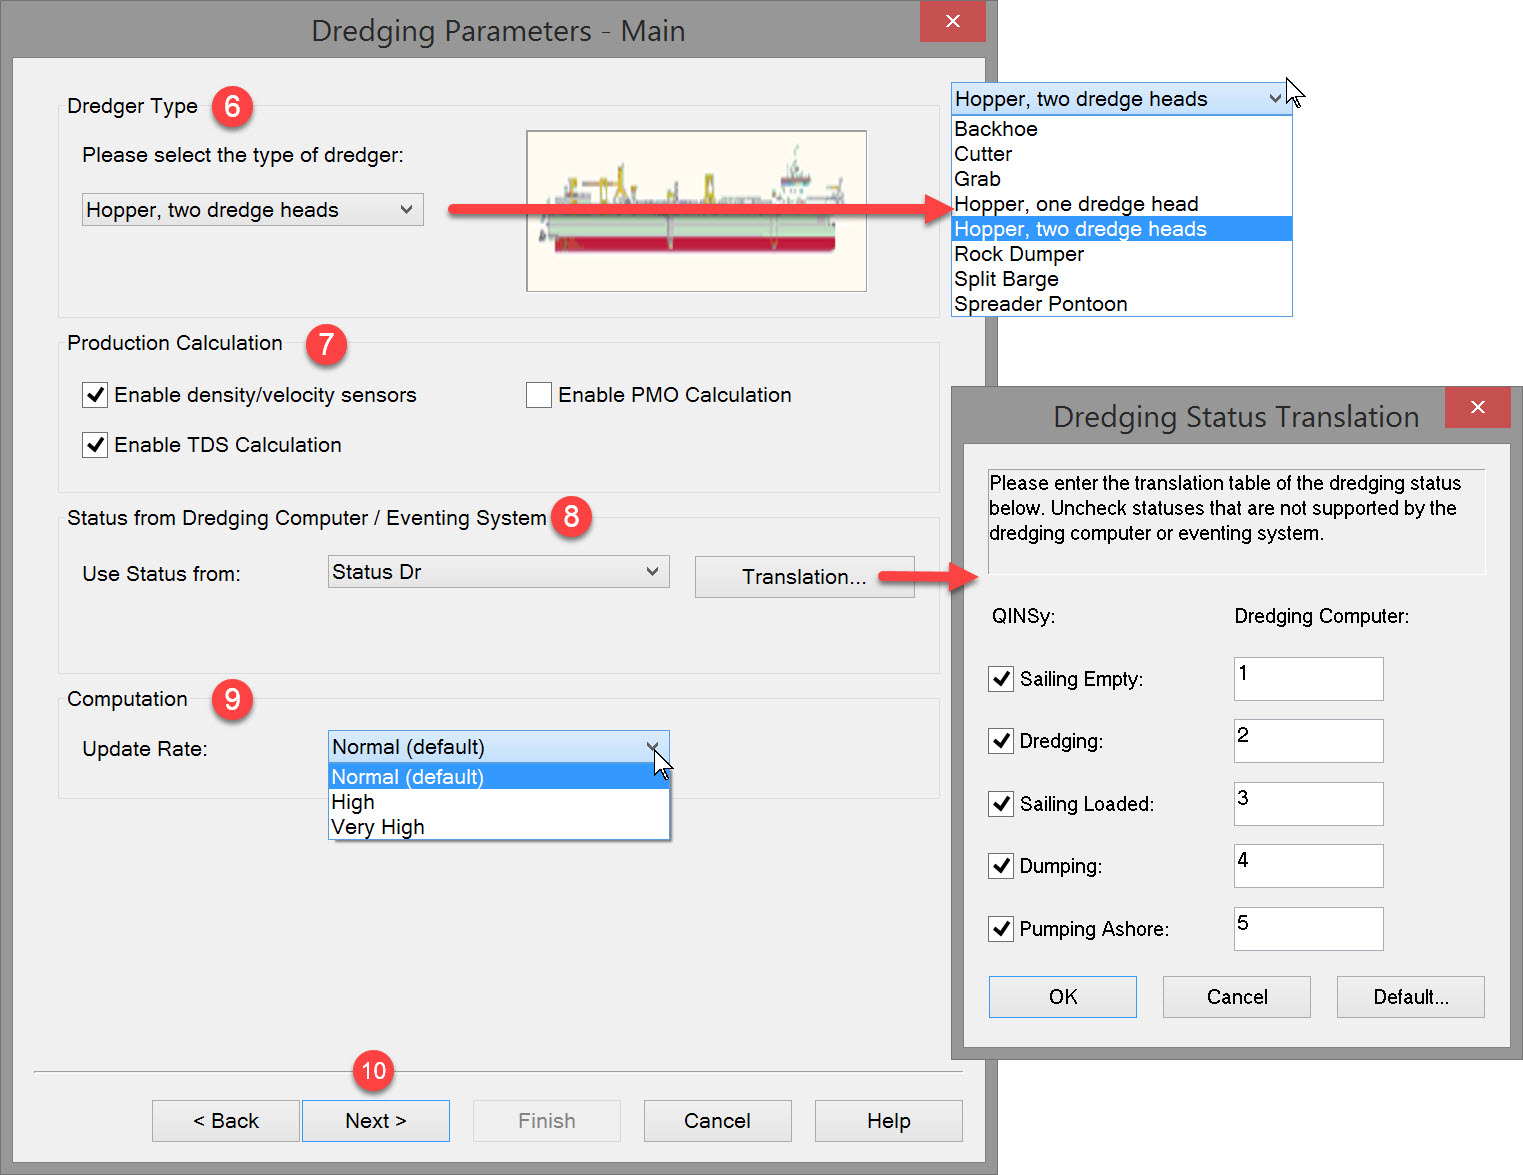Click the dredger ship preview image

tap(696, 211)
